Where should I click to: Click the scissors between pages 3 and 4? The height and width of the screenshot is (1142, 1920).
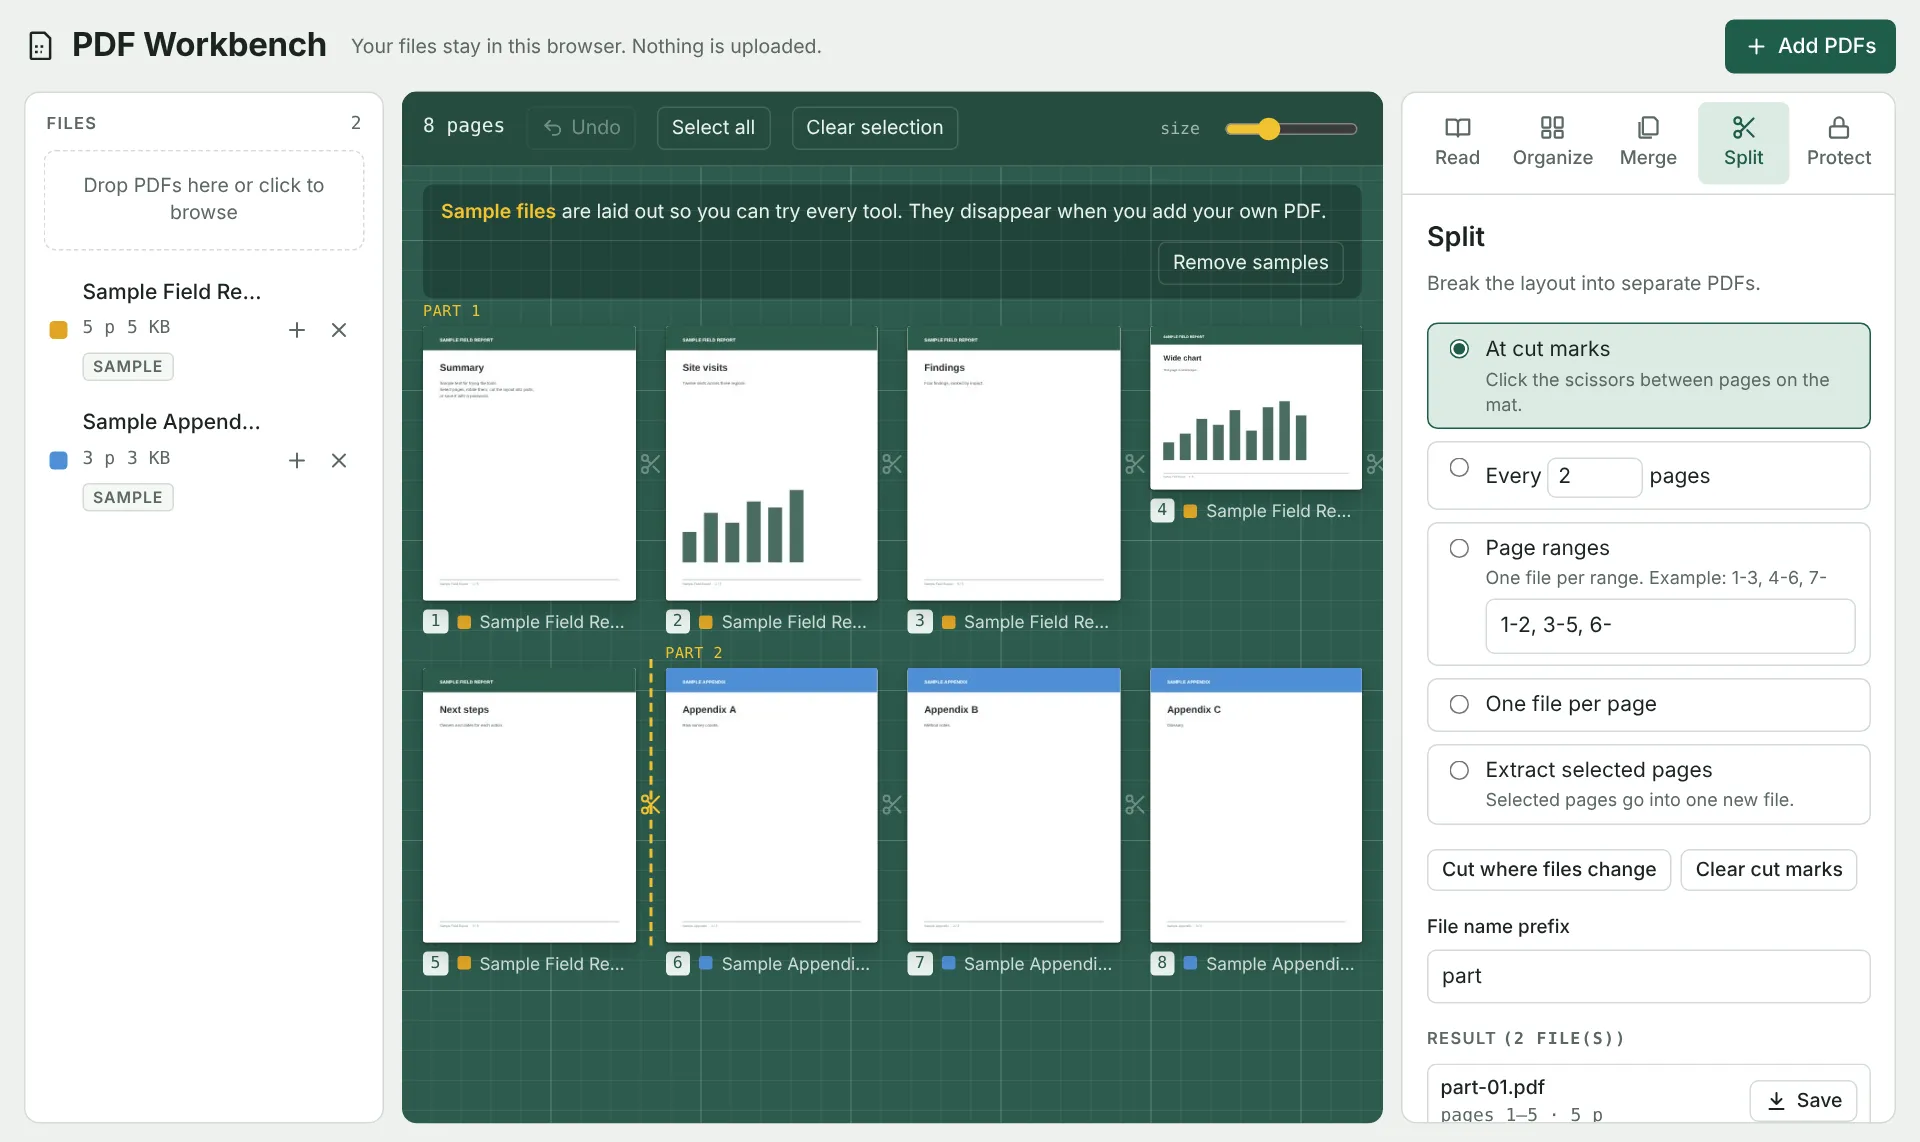(x=1135, y=464)
